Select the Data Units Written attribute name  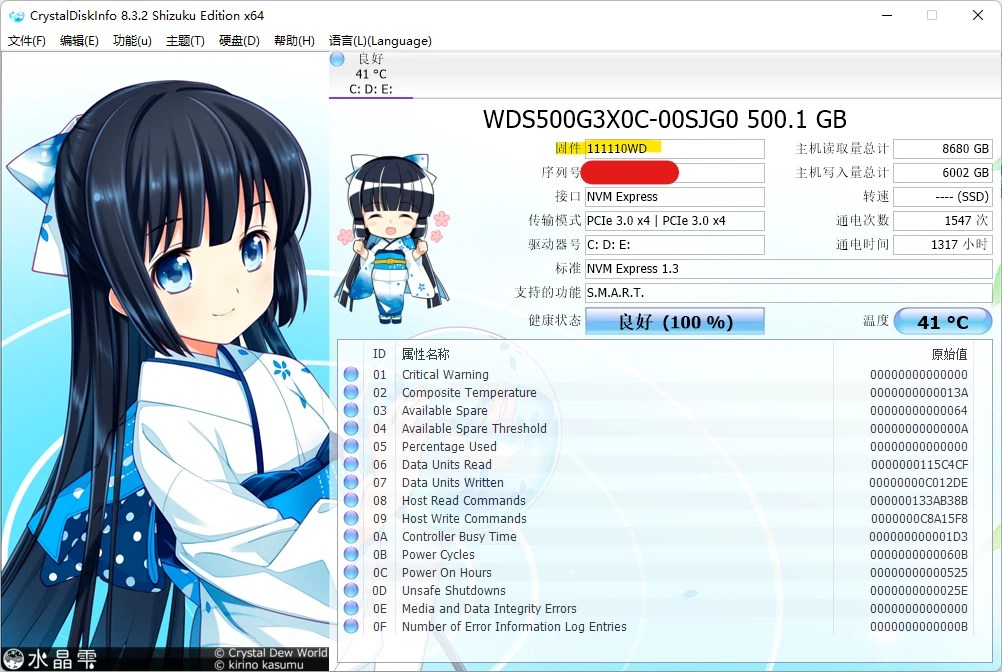tap(452, 482)
